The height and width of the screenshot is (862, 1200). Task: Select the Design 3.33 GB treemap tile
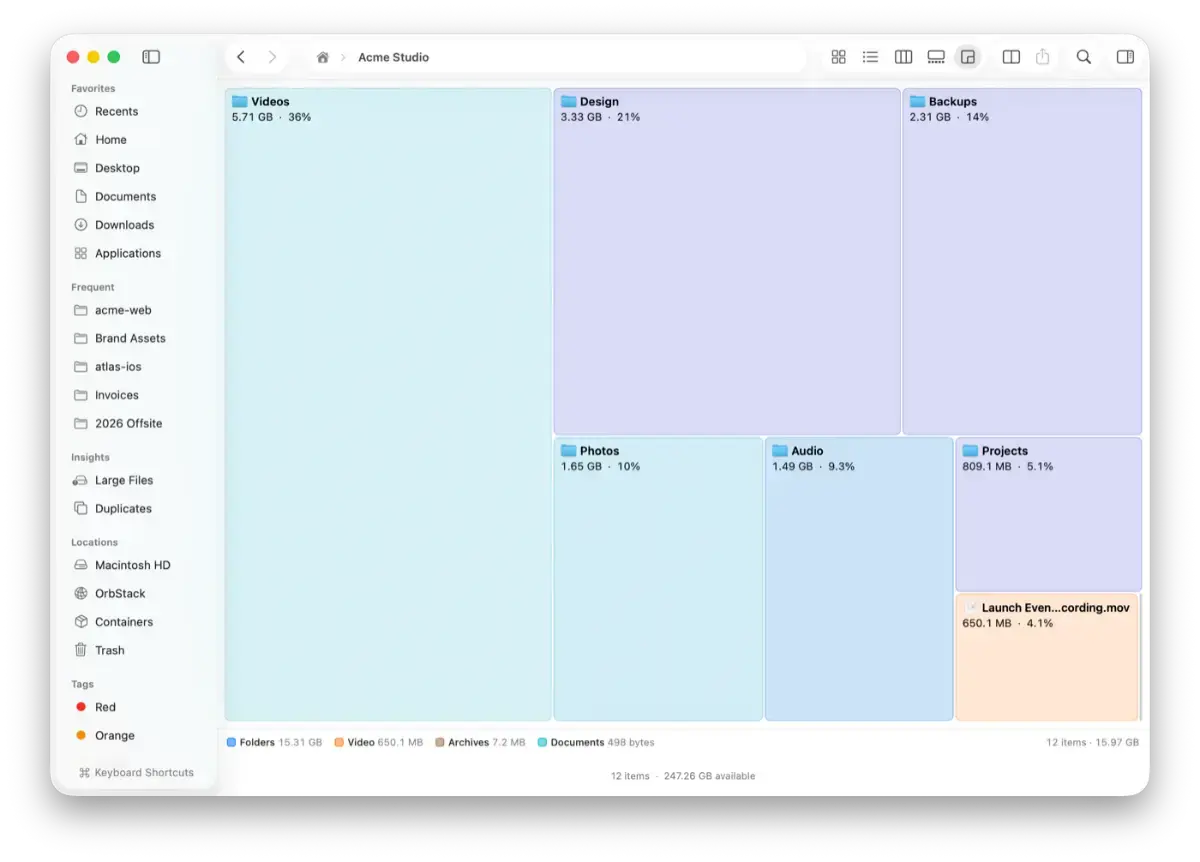727,261
